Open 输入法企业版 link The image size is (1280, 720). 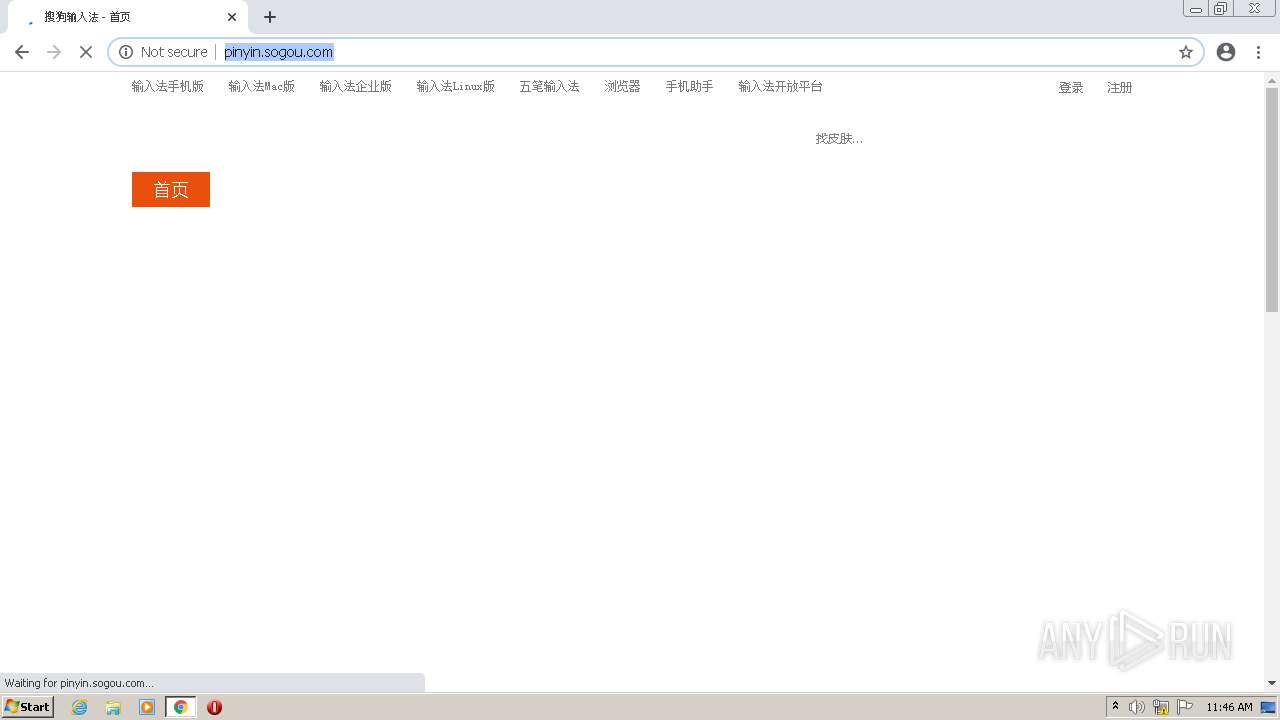(355, 87)
